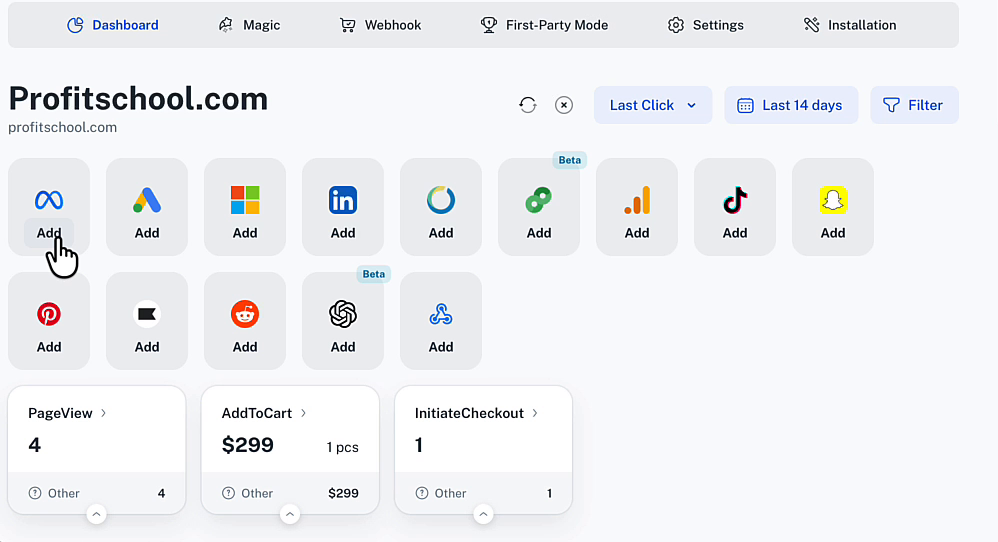Open the Settings tab
This screenshot has width=998, height=542.
(705, 25)
